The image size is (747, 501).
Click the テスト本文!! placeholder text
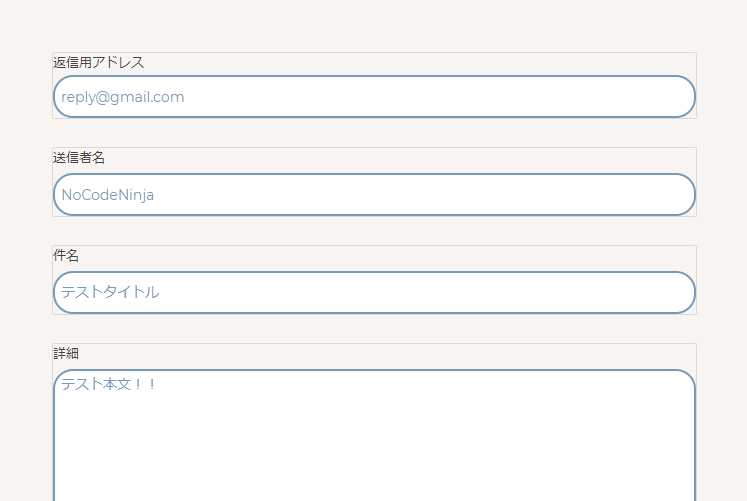tap(109, 384)
